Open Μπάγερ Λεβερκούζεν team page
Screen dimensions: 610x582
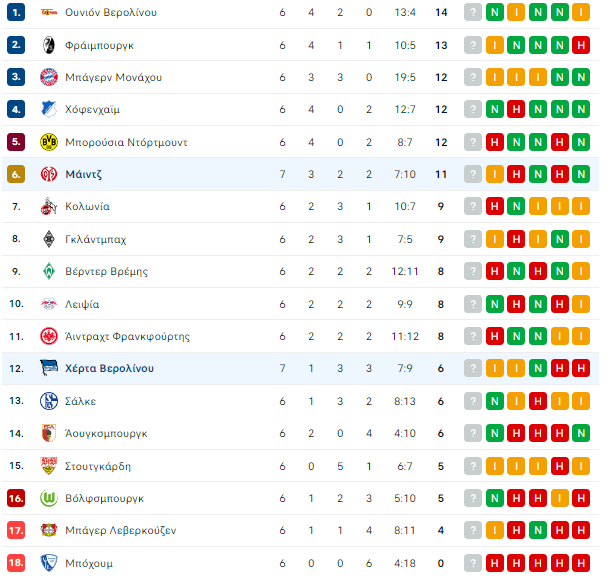(x=121, y=530)
